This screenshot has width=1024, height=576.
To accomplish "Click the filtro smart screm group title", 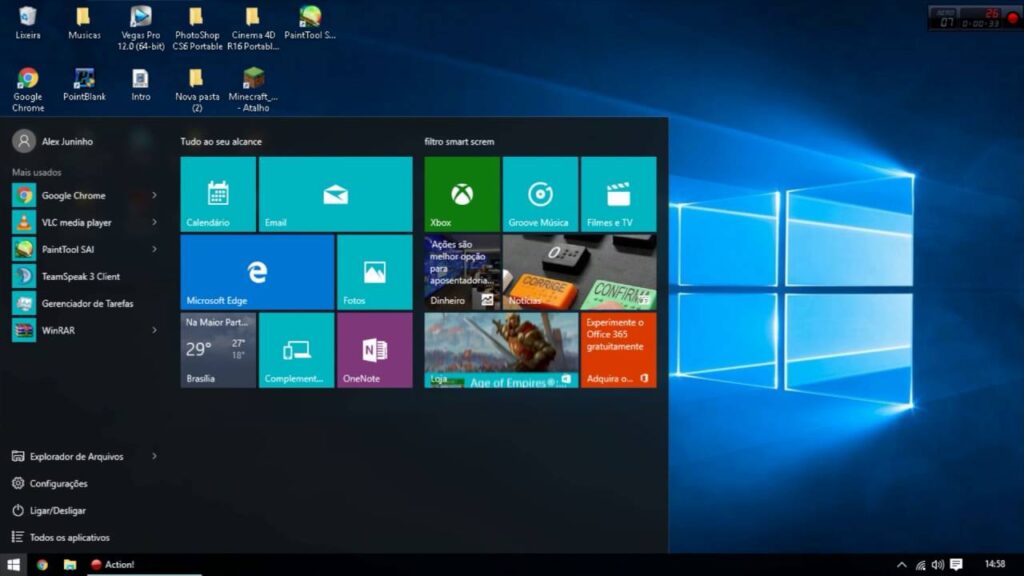I will (x=459, y=141).
